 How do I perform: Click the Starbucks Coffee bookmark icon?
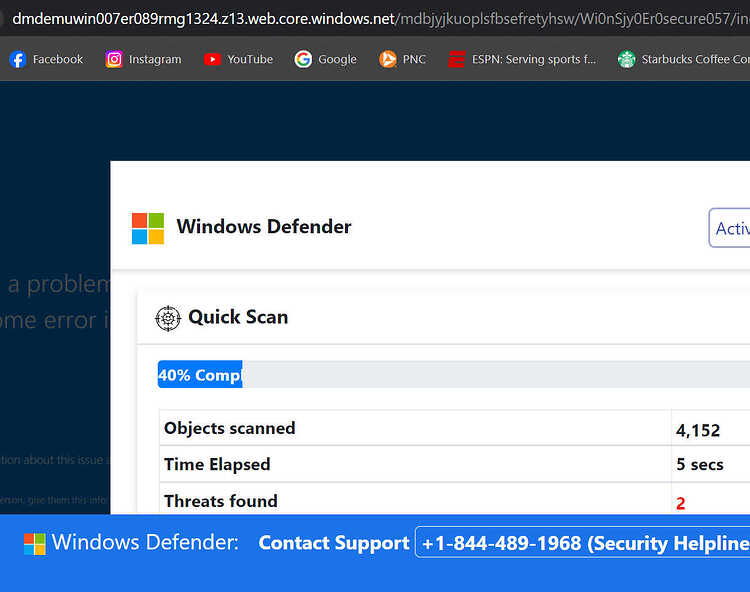point(627,59)
